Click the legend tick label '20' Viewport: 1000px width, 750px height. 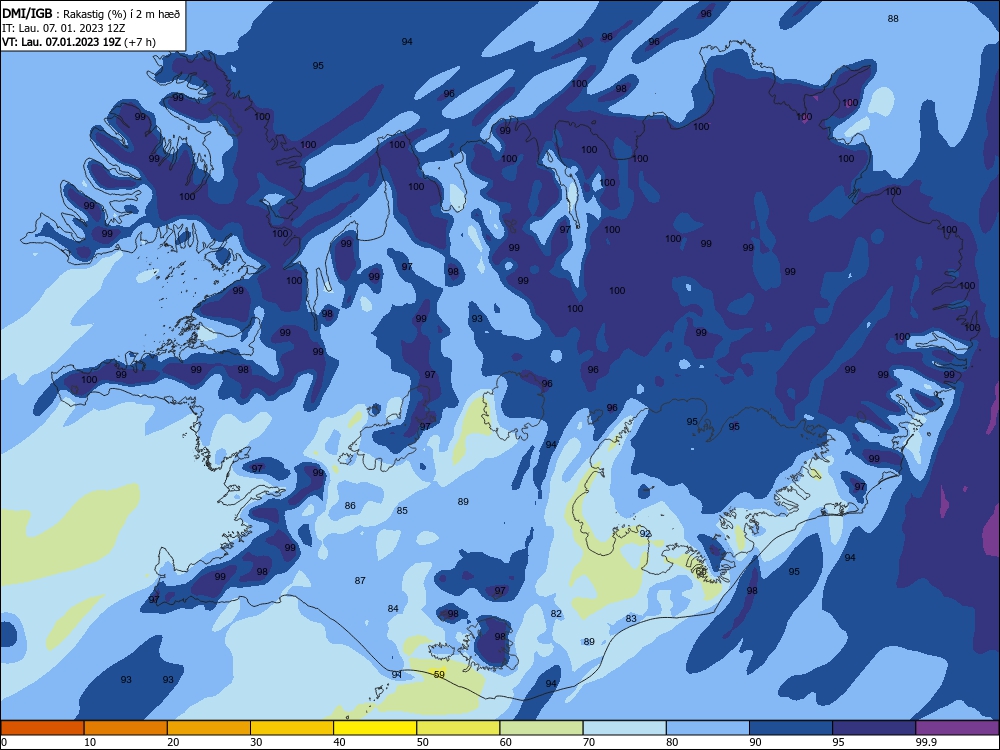coord(173,742)
